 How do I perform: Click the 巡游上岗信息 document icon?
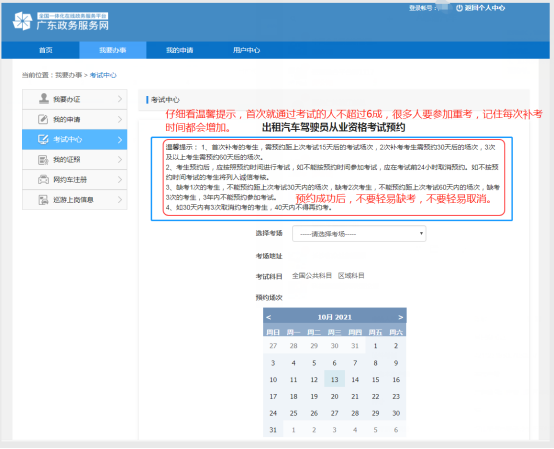point(43,200)
